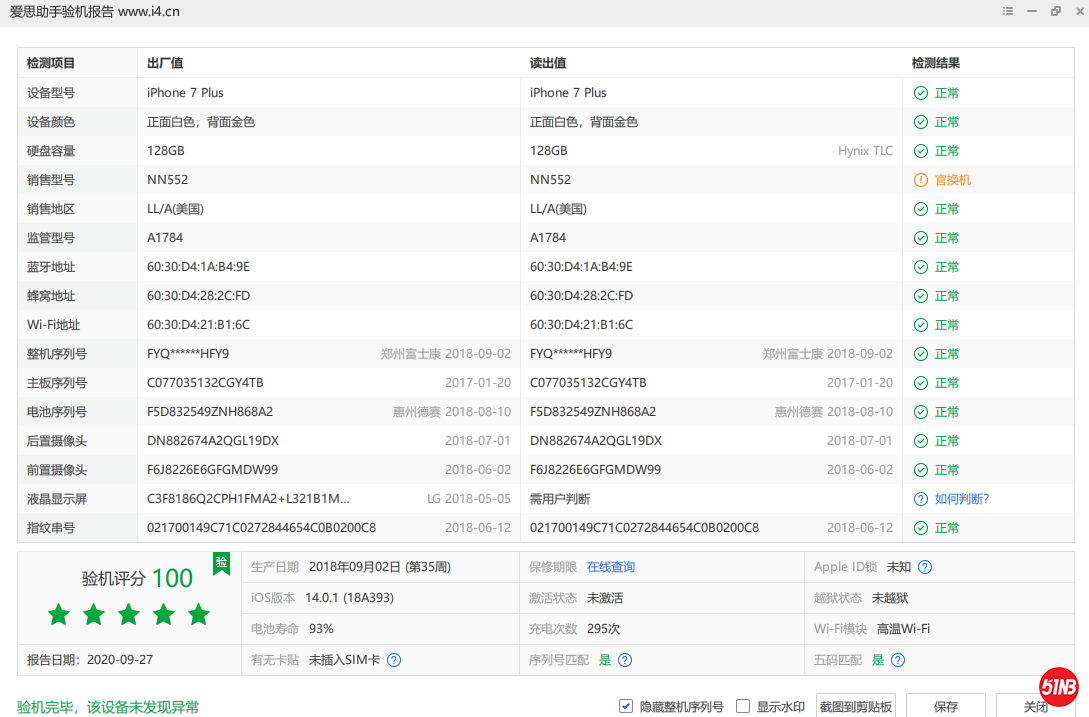1089x717 pixels.
Task: Click help icon beside 序列号匹配 是
Action: tap(625, 660)
